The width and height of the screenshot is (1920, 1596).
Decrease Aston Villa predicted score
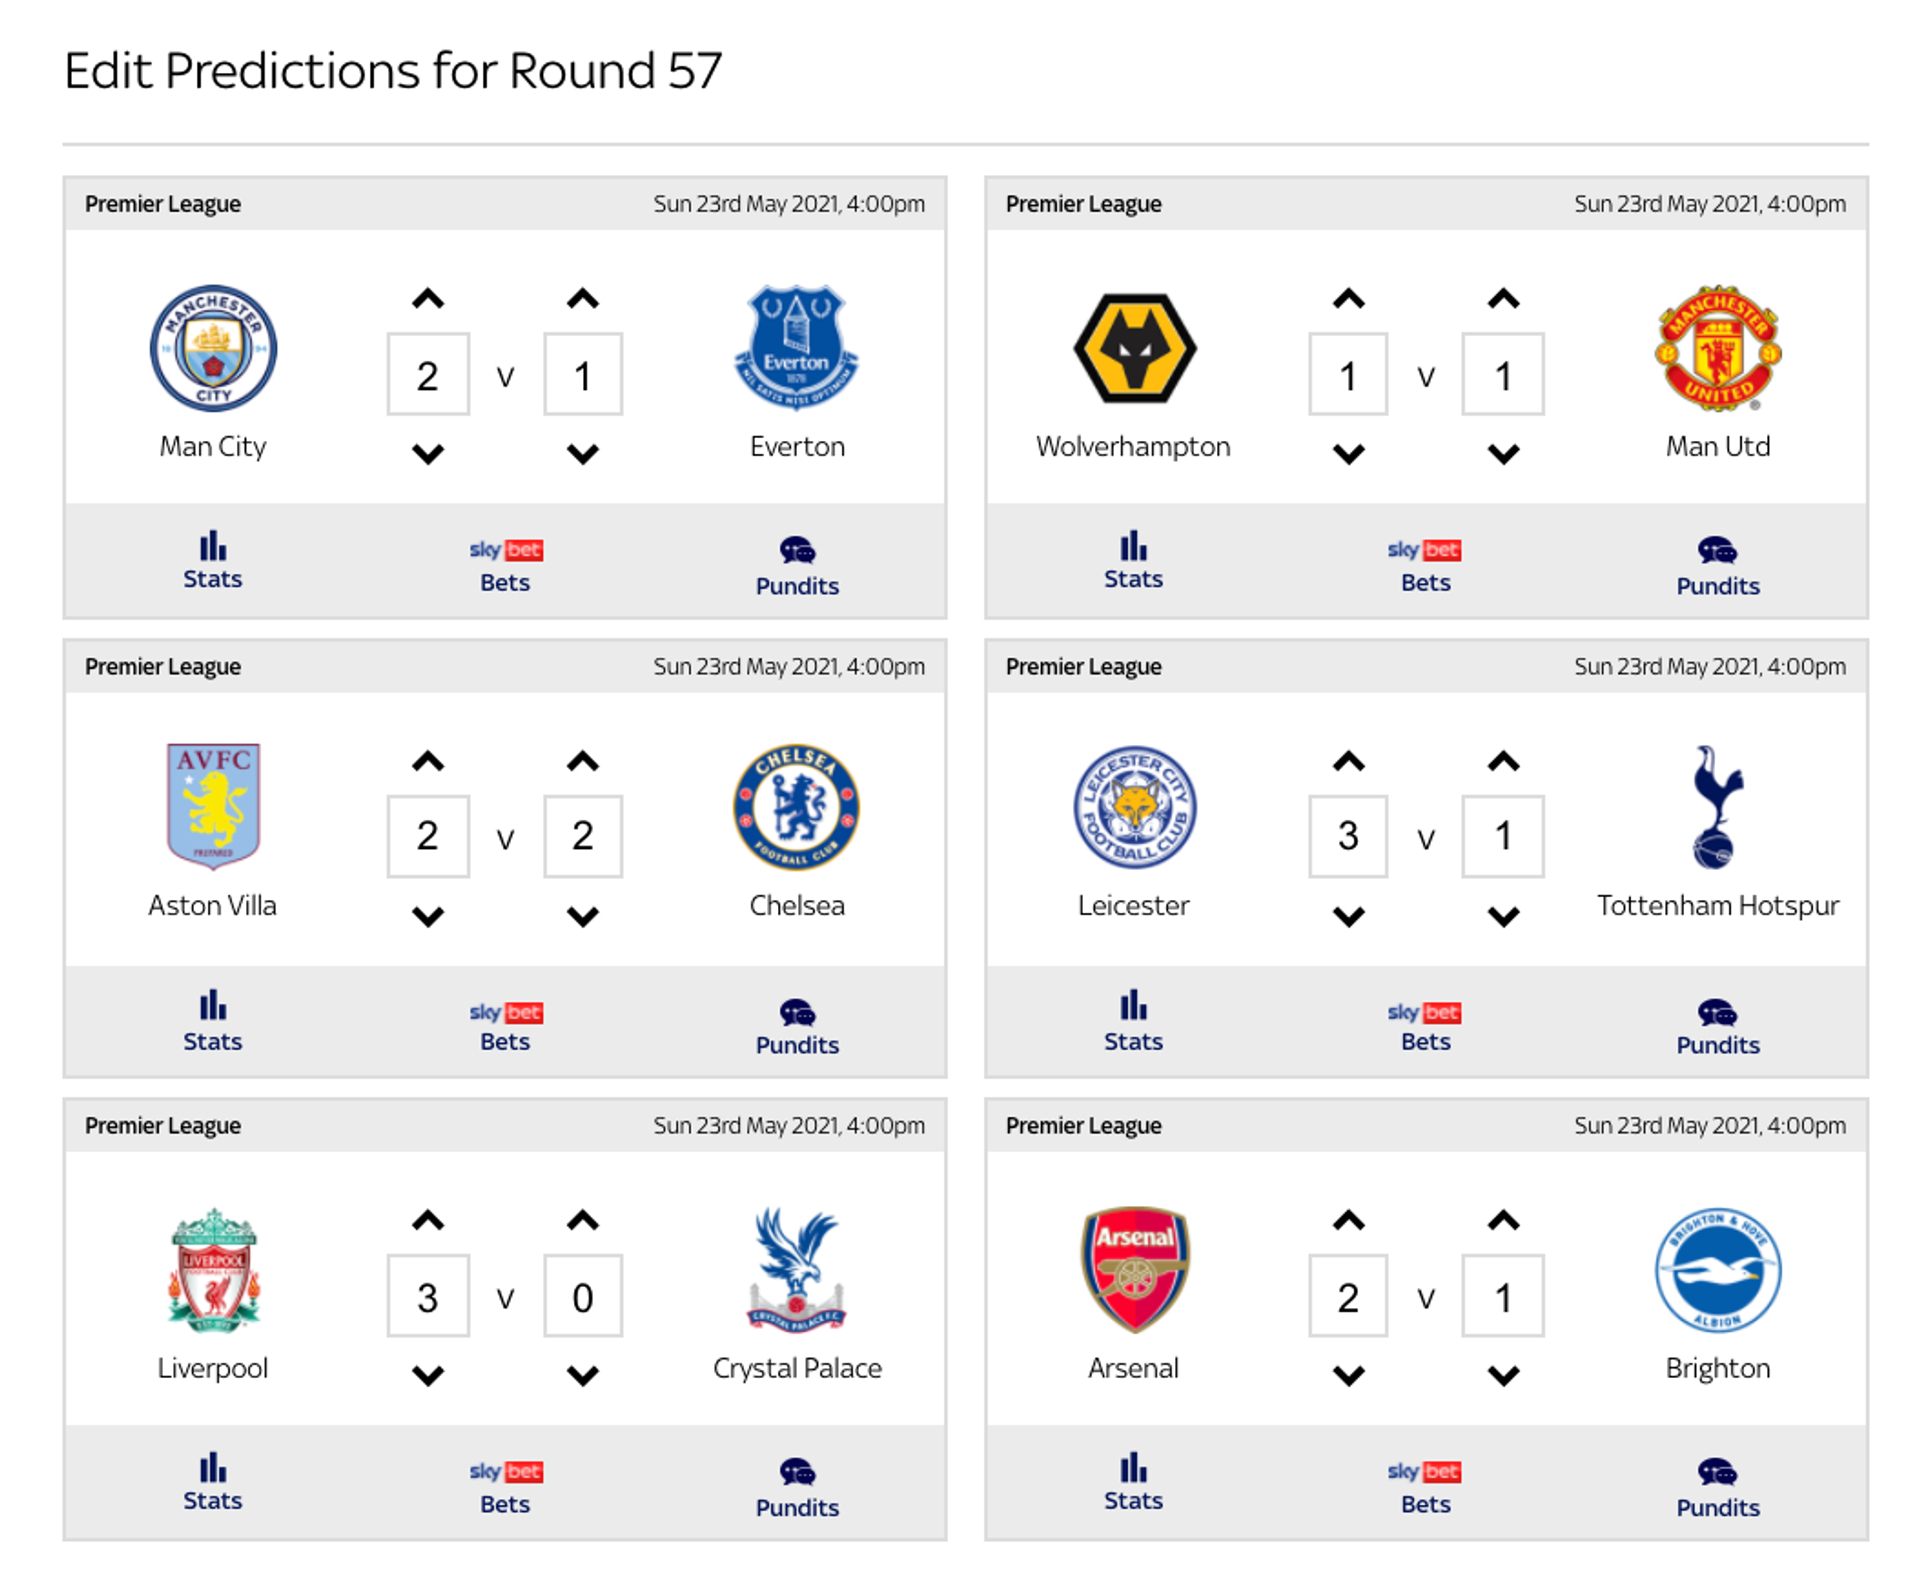tap(428, 916)
